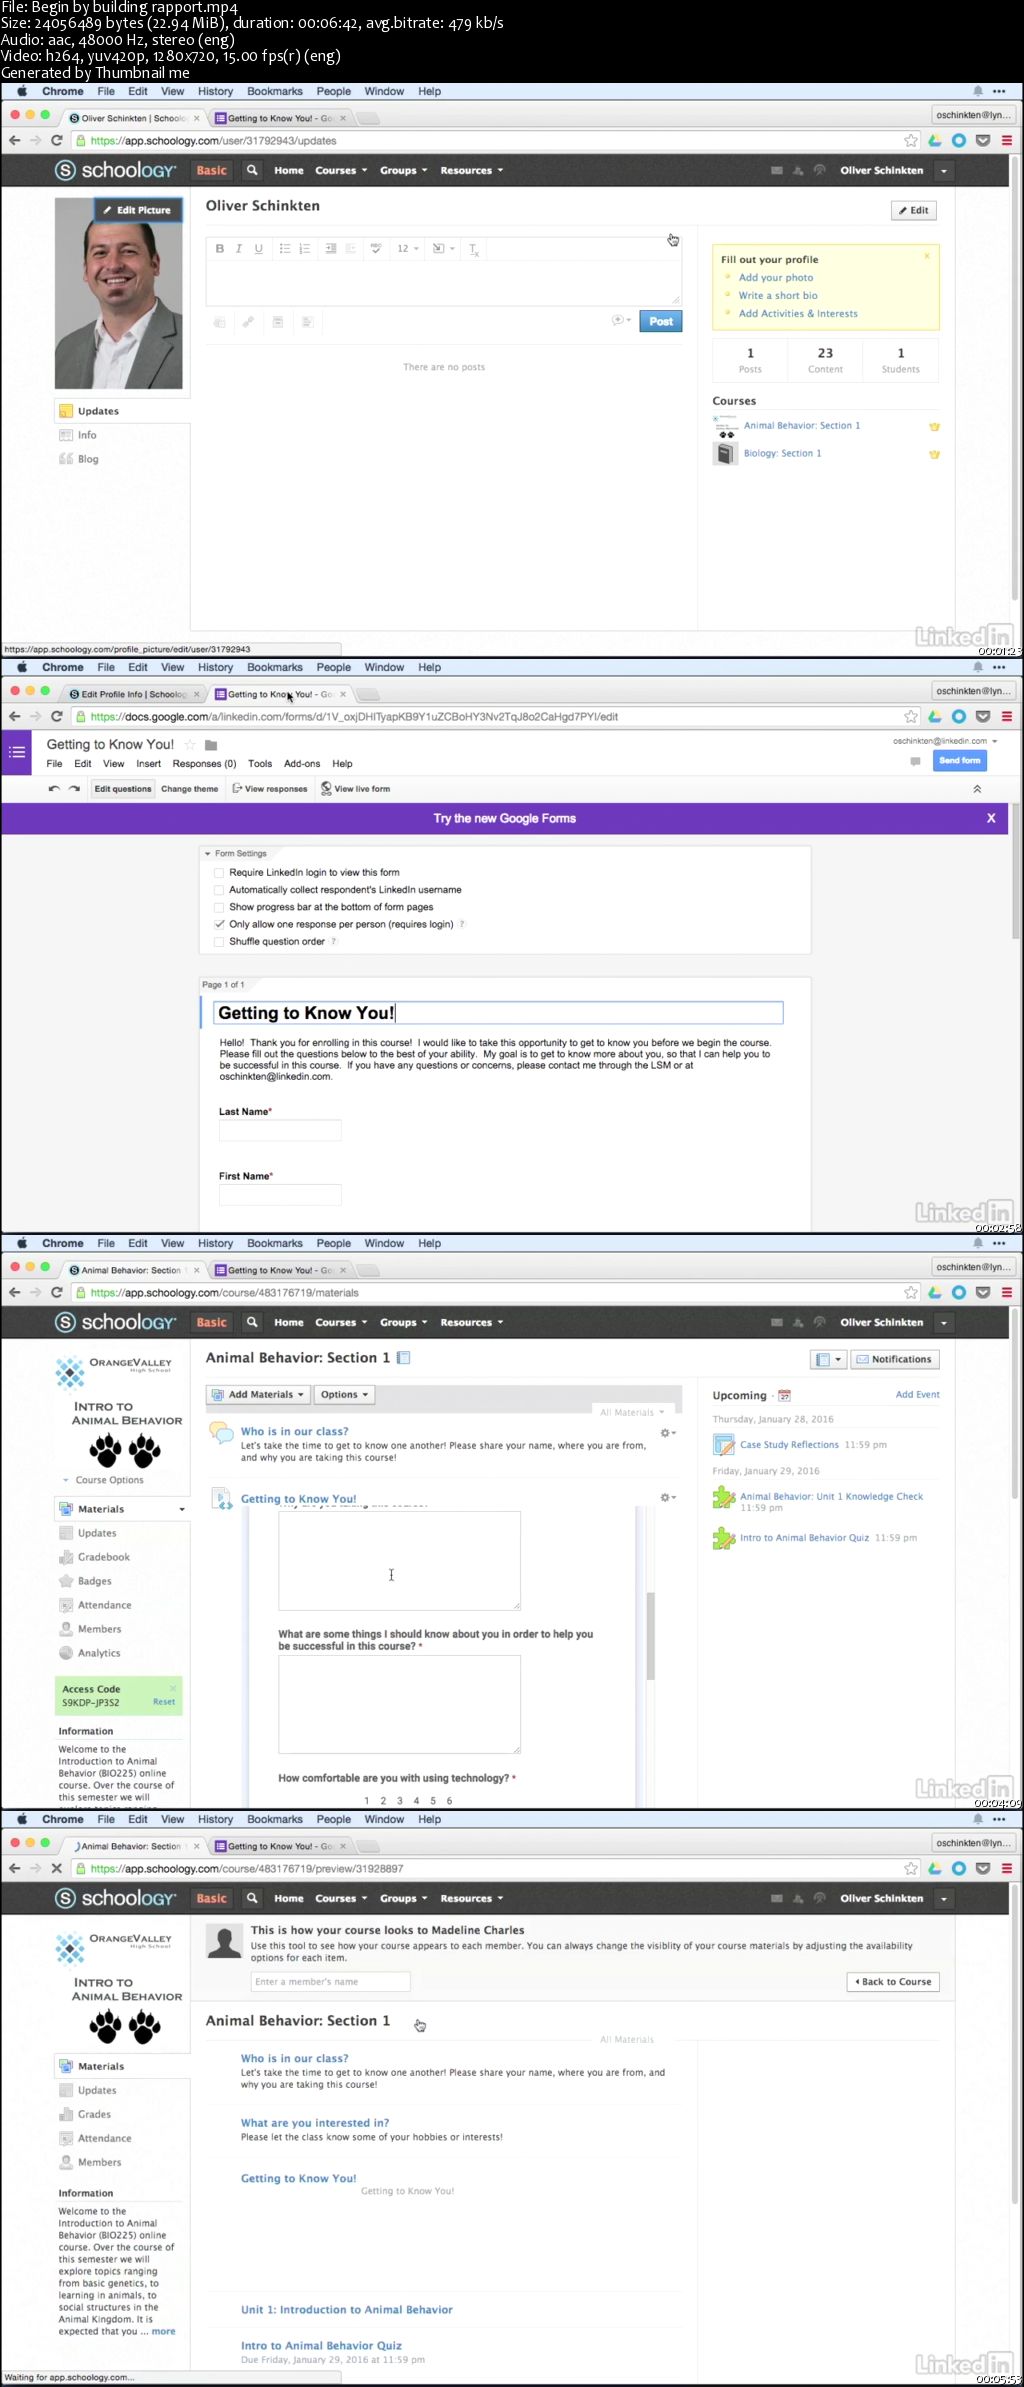Click Change theme in Forms toolbar
The width and height of the screenshot is (1024, 2387).
190,789
